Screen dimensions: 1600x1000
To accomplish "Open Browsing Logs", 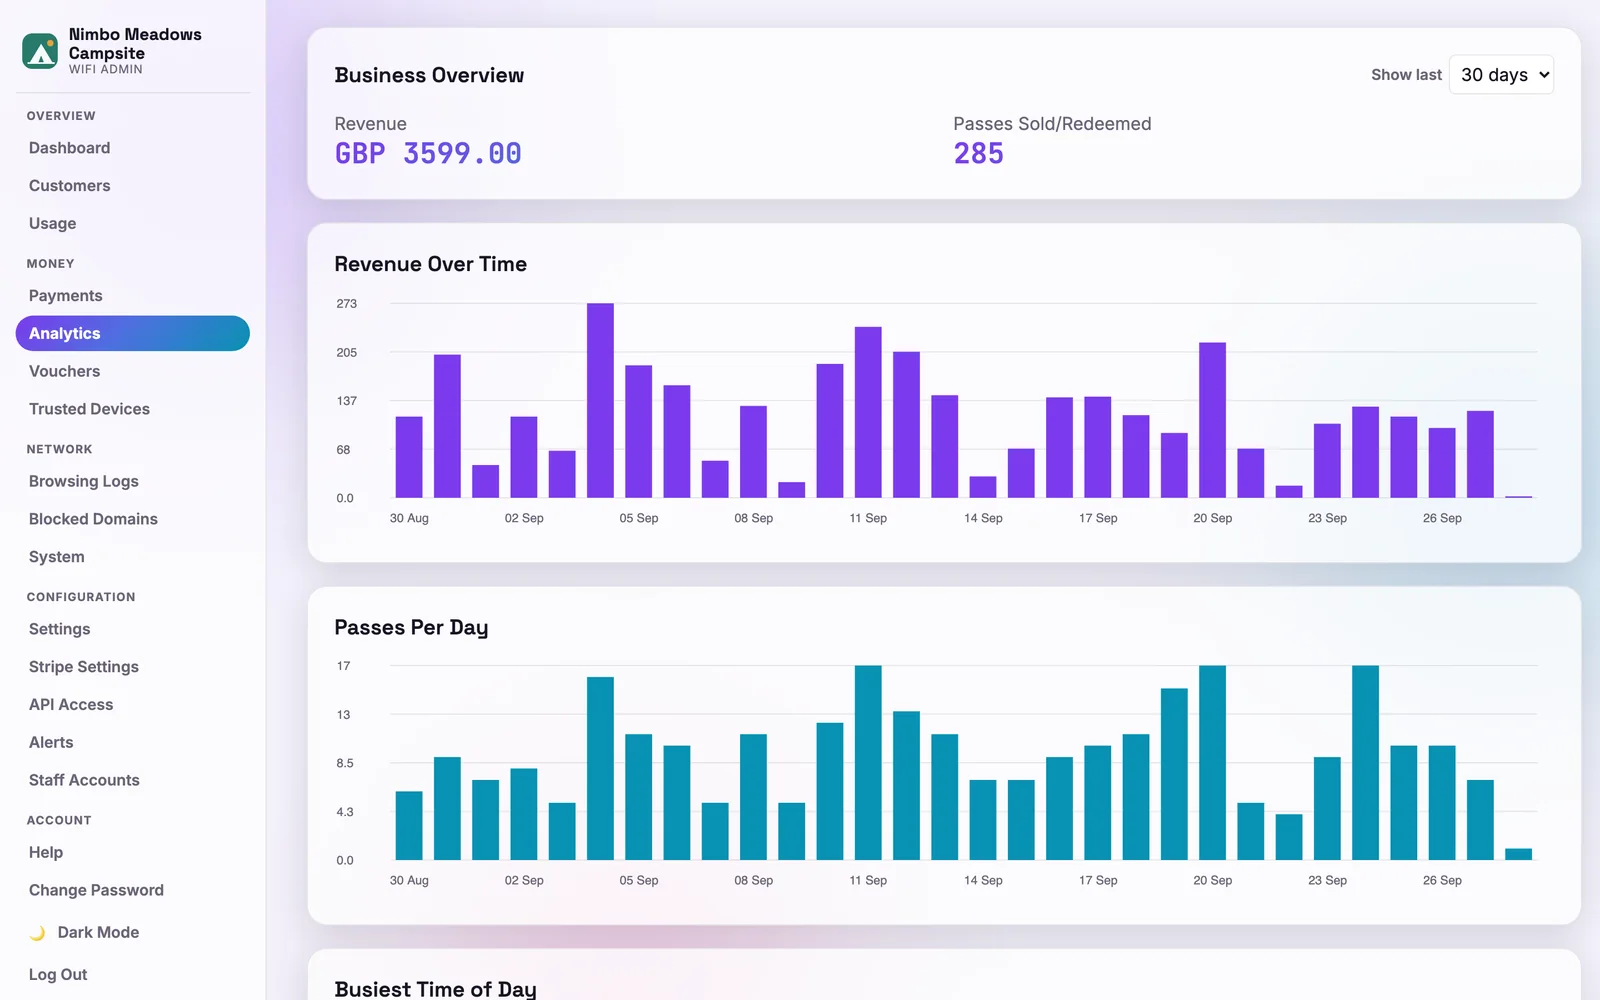I will coord(133,482).
